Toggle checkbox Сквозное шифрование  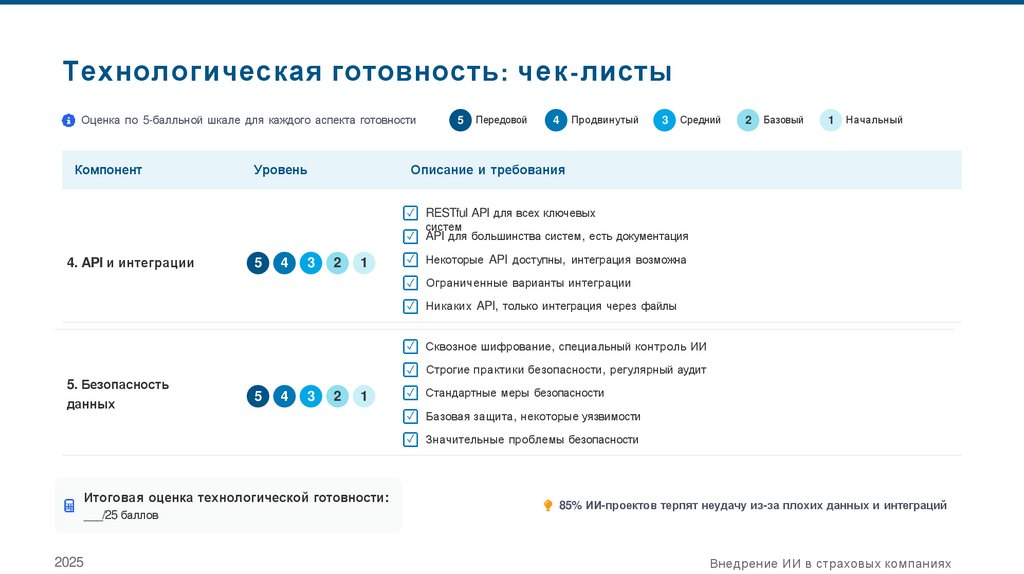(x=410, y=347)
